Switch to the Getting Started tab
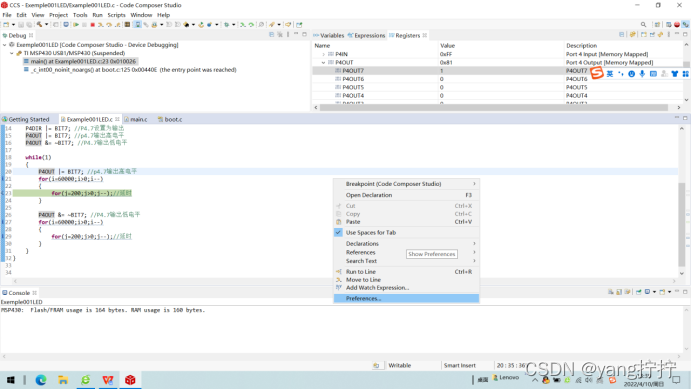 [26, 120]
